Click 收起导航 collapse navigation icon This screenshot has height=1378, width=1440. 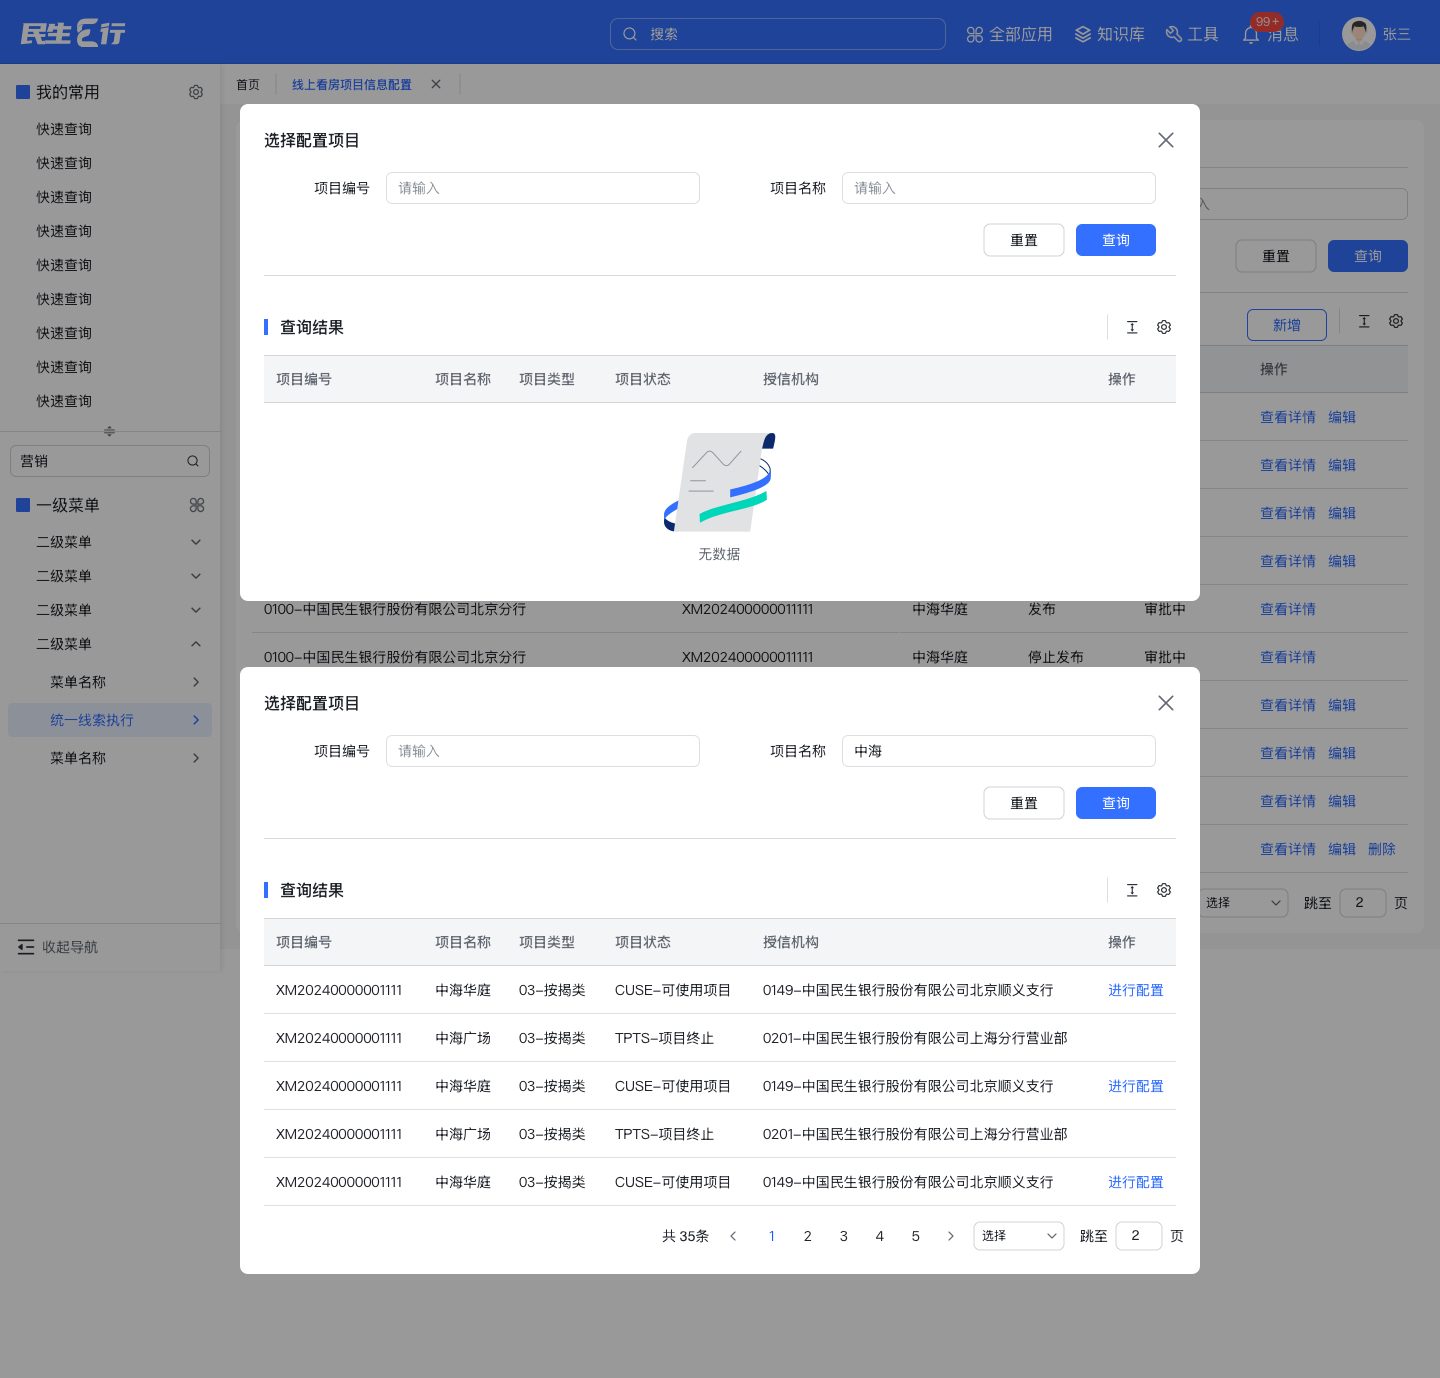click(x=26, y=947)
